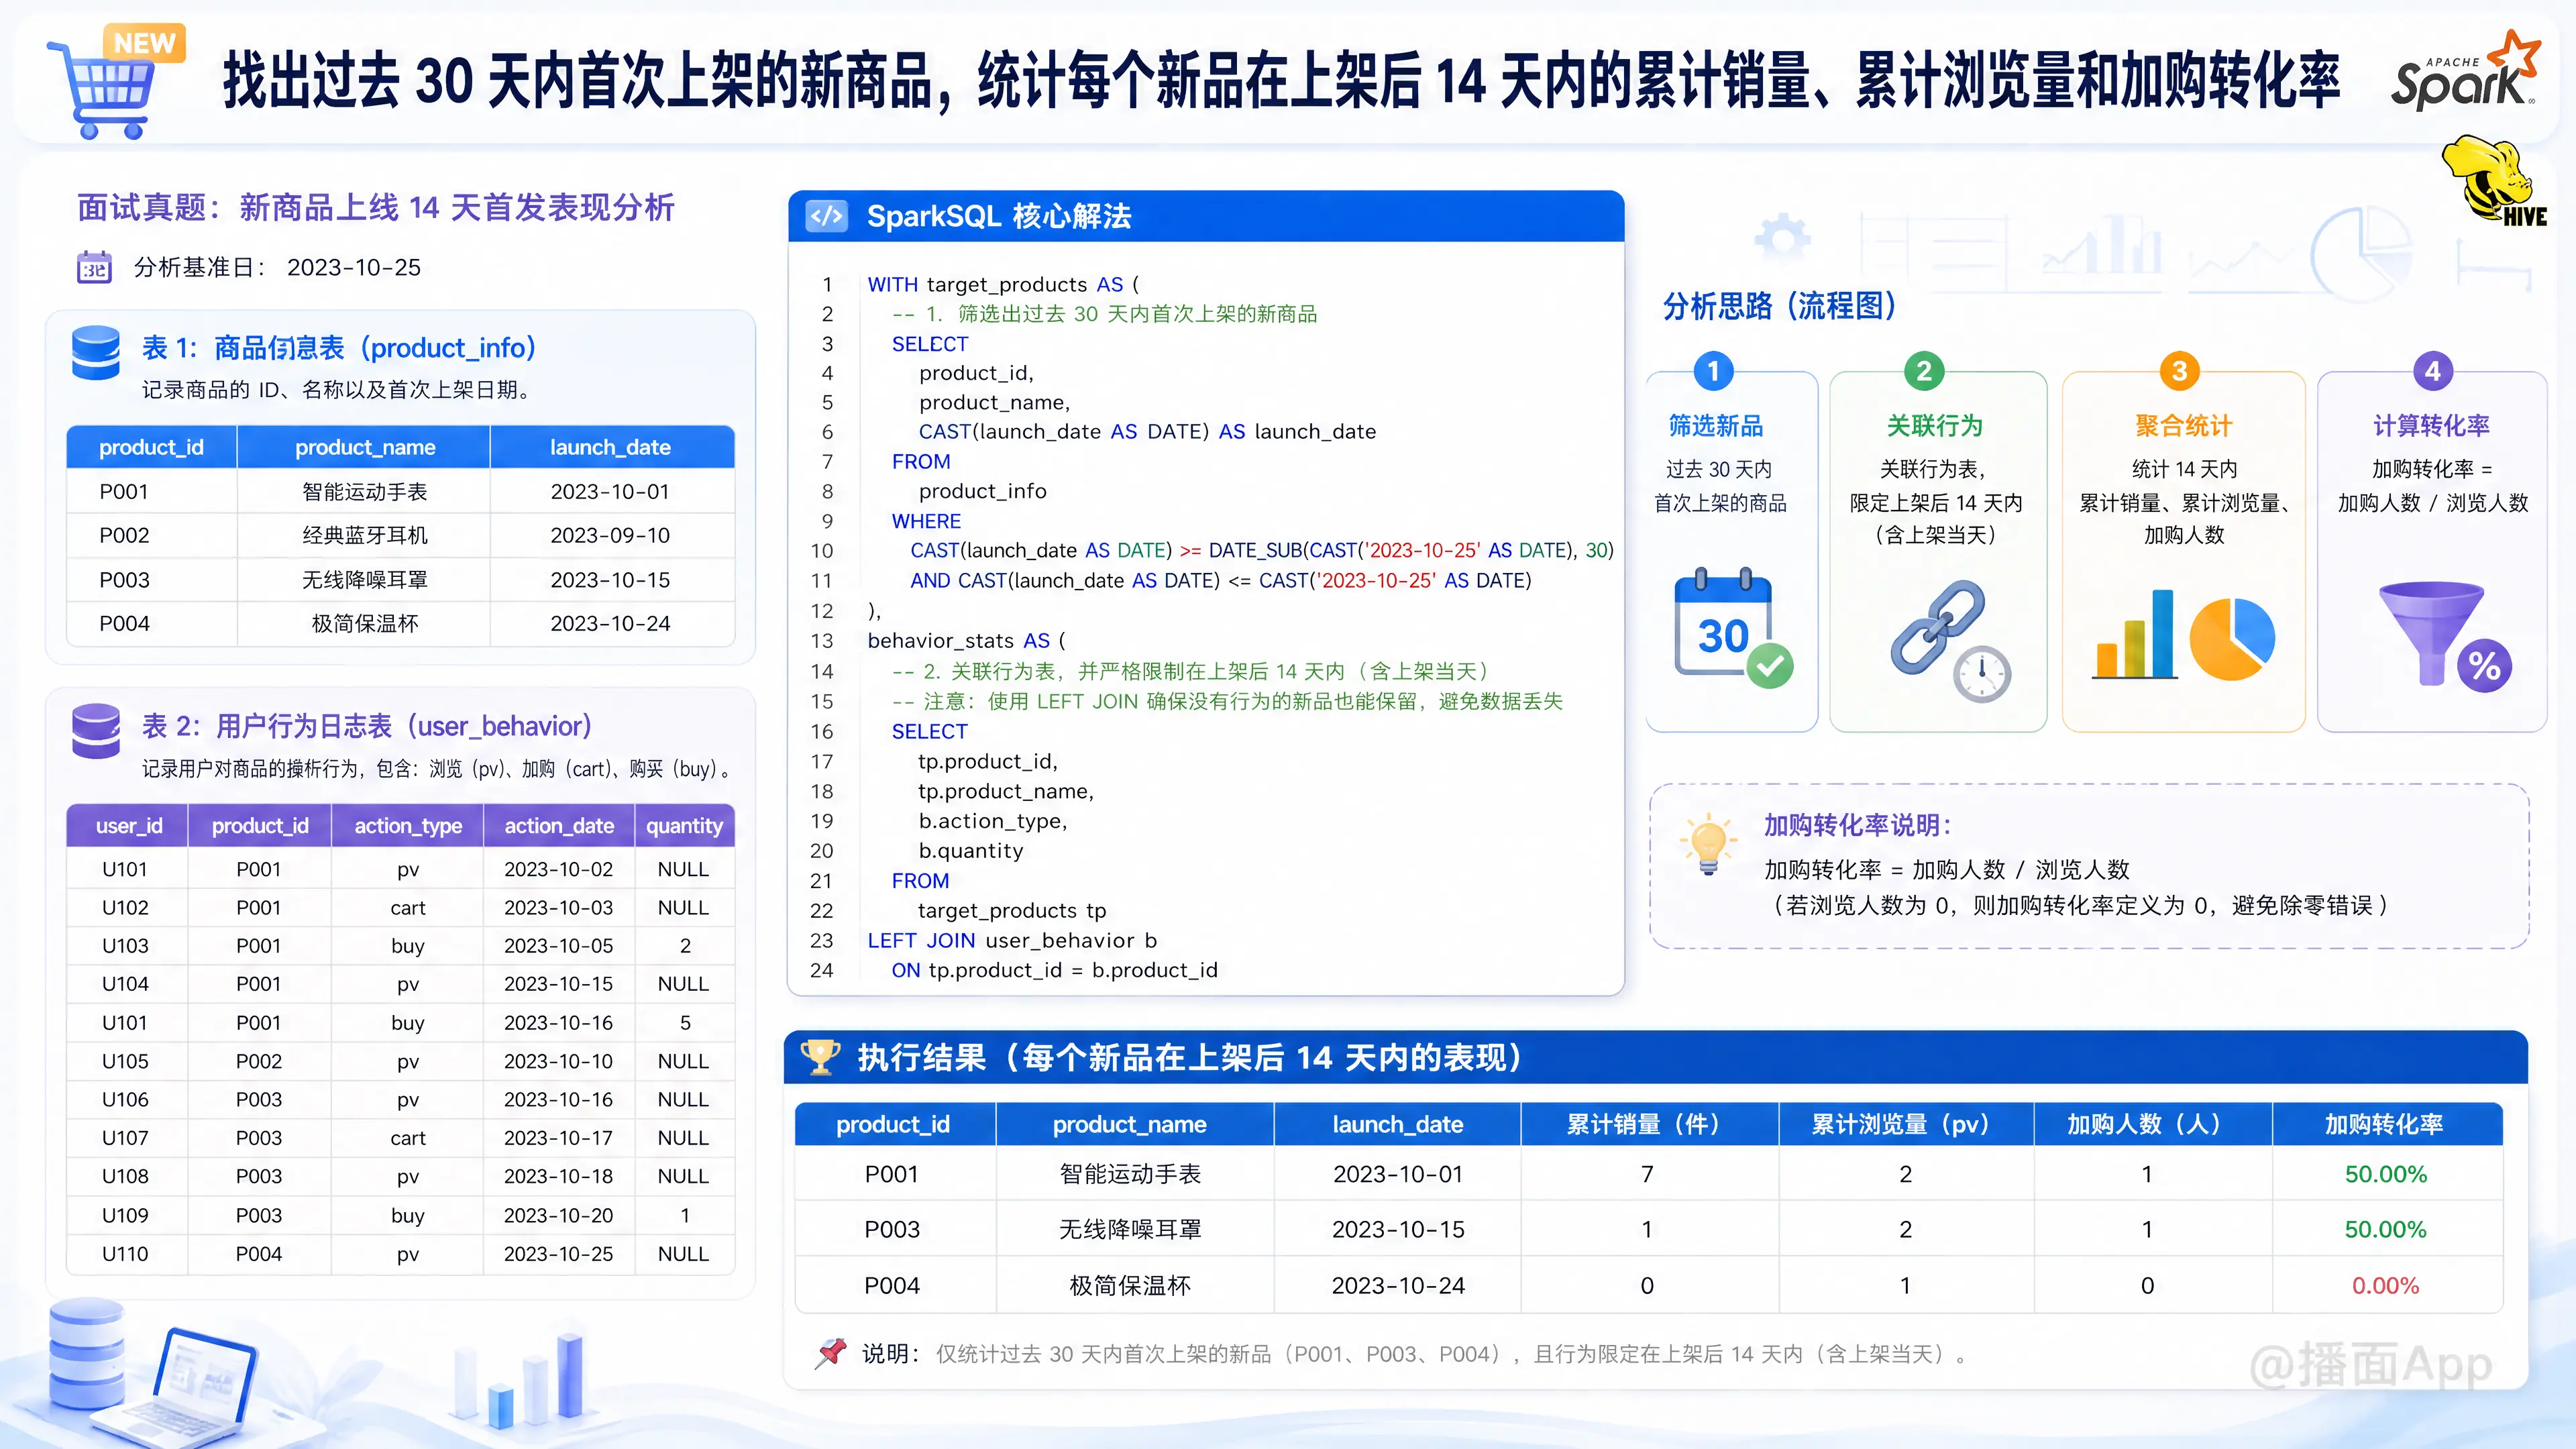Click user U110 in the behavior table
Screen dimensions: 2576x1449
click(125, 1254)
